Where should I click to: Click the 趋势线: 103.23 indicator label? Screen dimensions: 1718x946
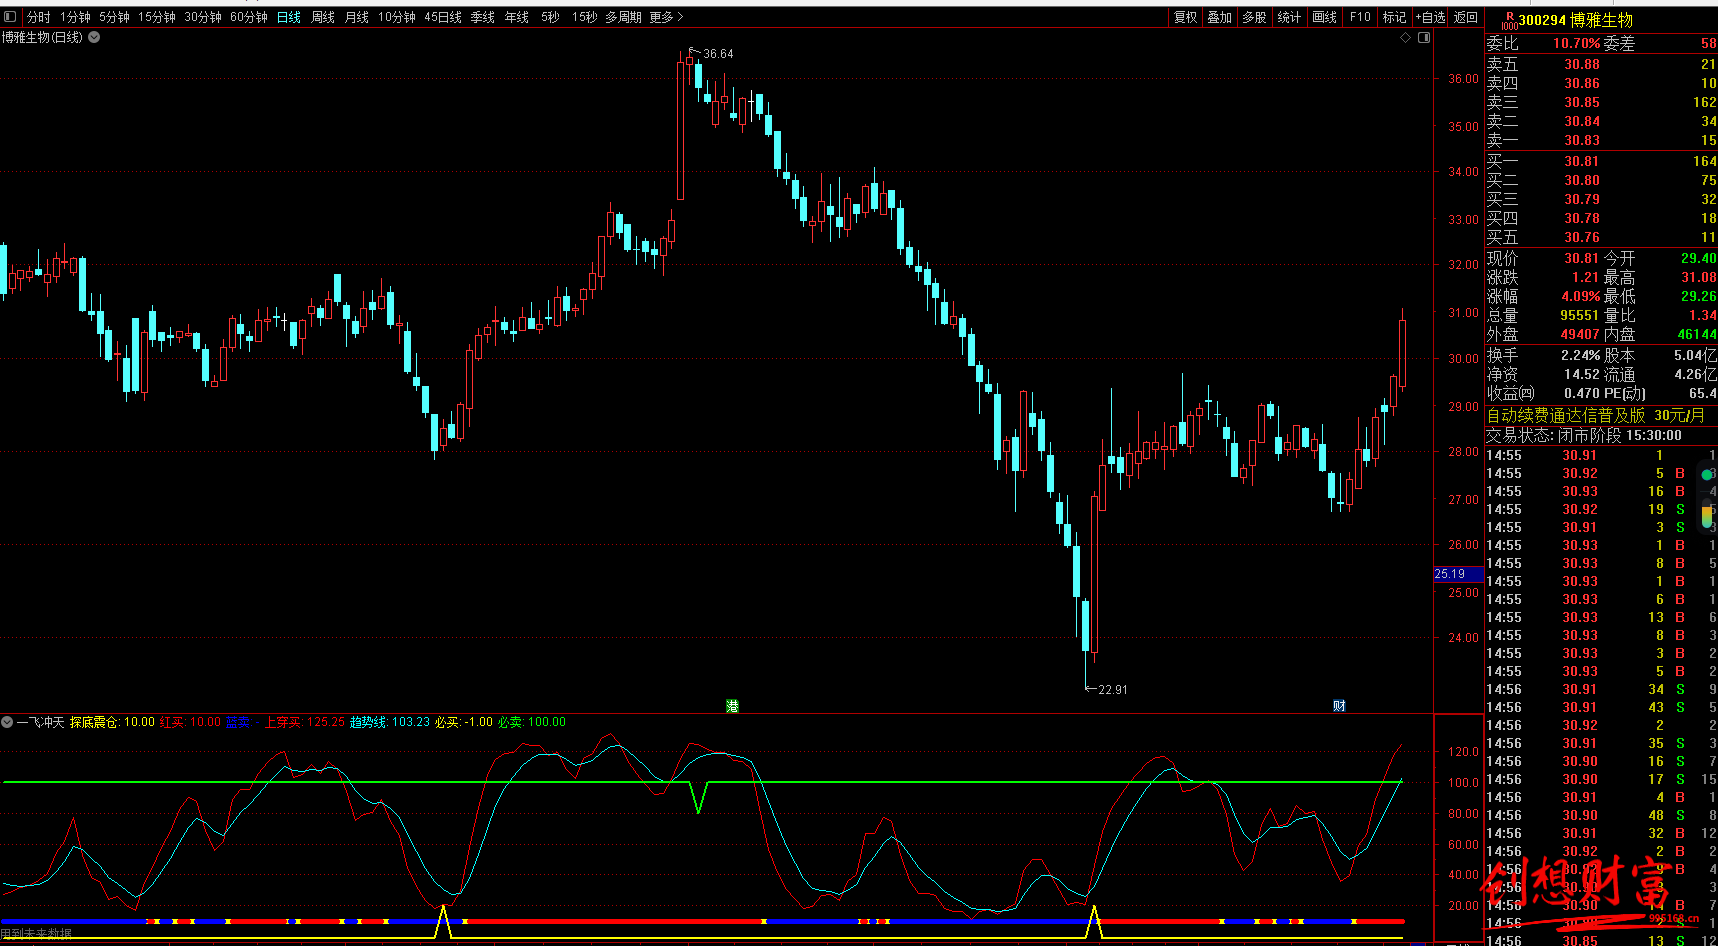click(390, 722)
